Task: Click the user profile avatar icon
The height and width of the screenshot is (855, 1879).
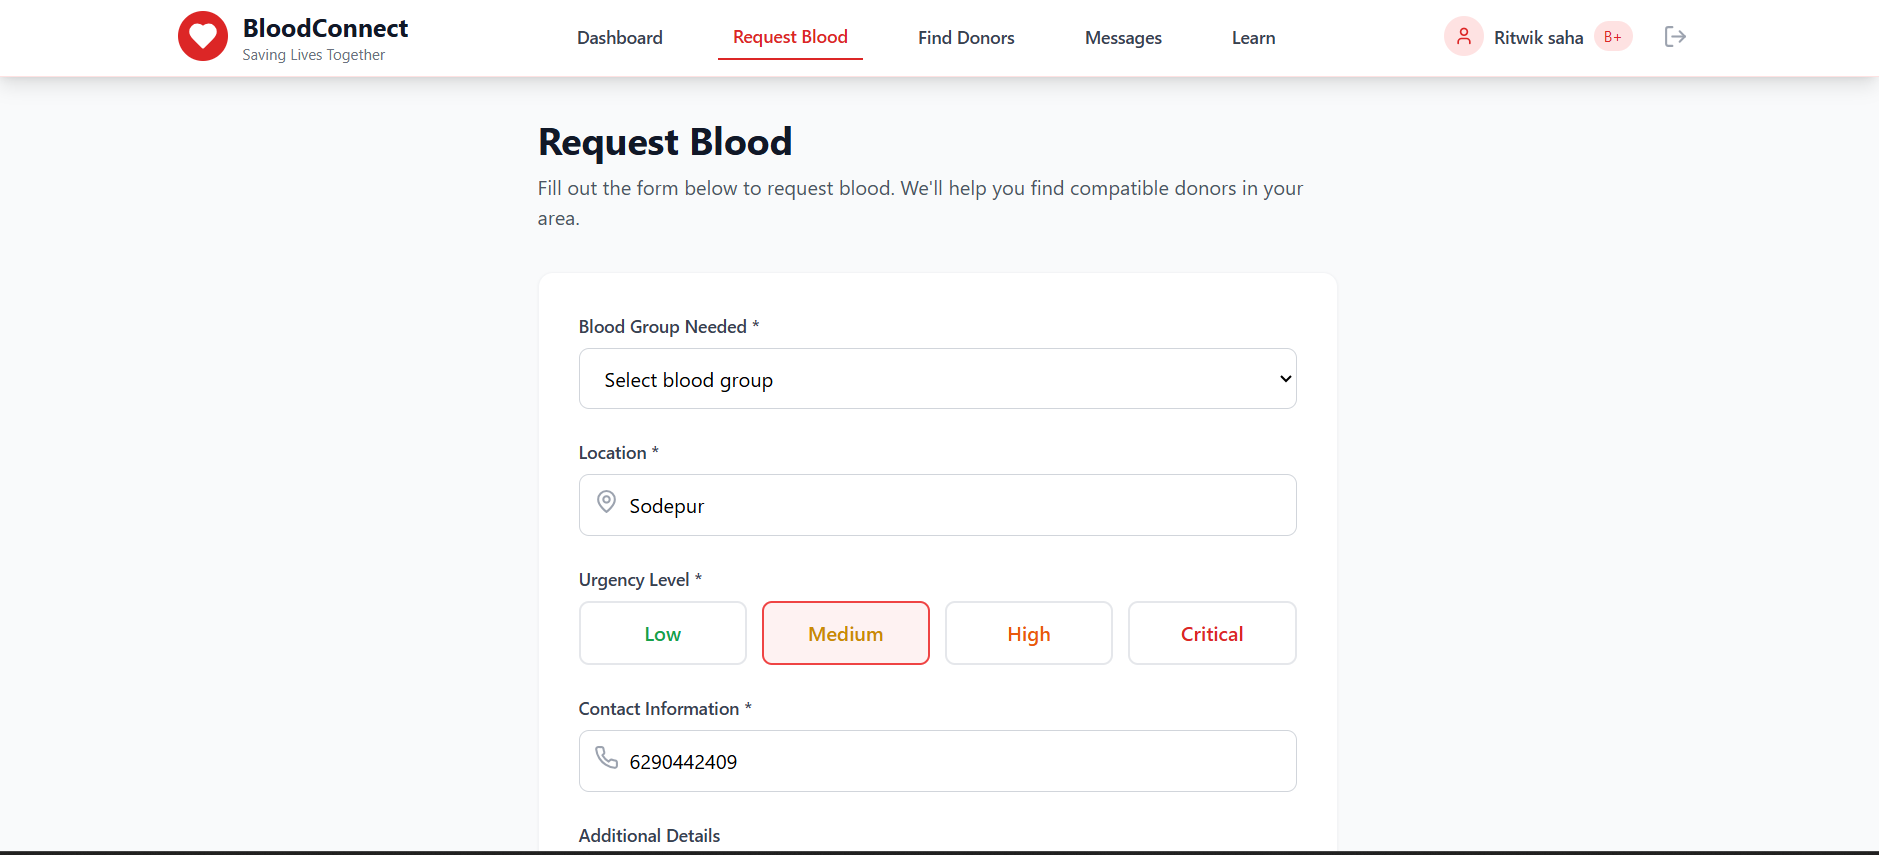Action: [x=1463, y=35]
